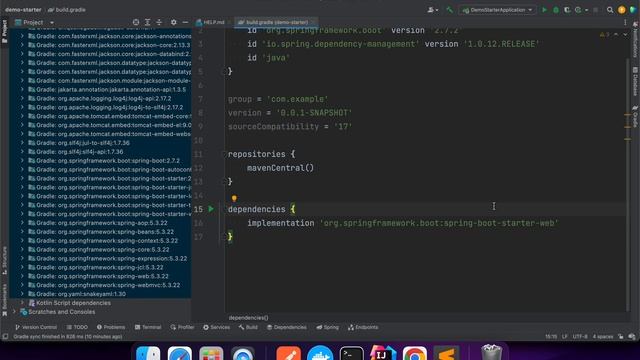Expand all icon in Project panel header
Viewport: 640px width, 360px height.
(x=147, y=22)
